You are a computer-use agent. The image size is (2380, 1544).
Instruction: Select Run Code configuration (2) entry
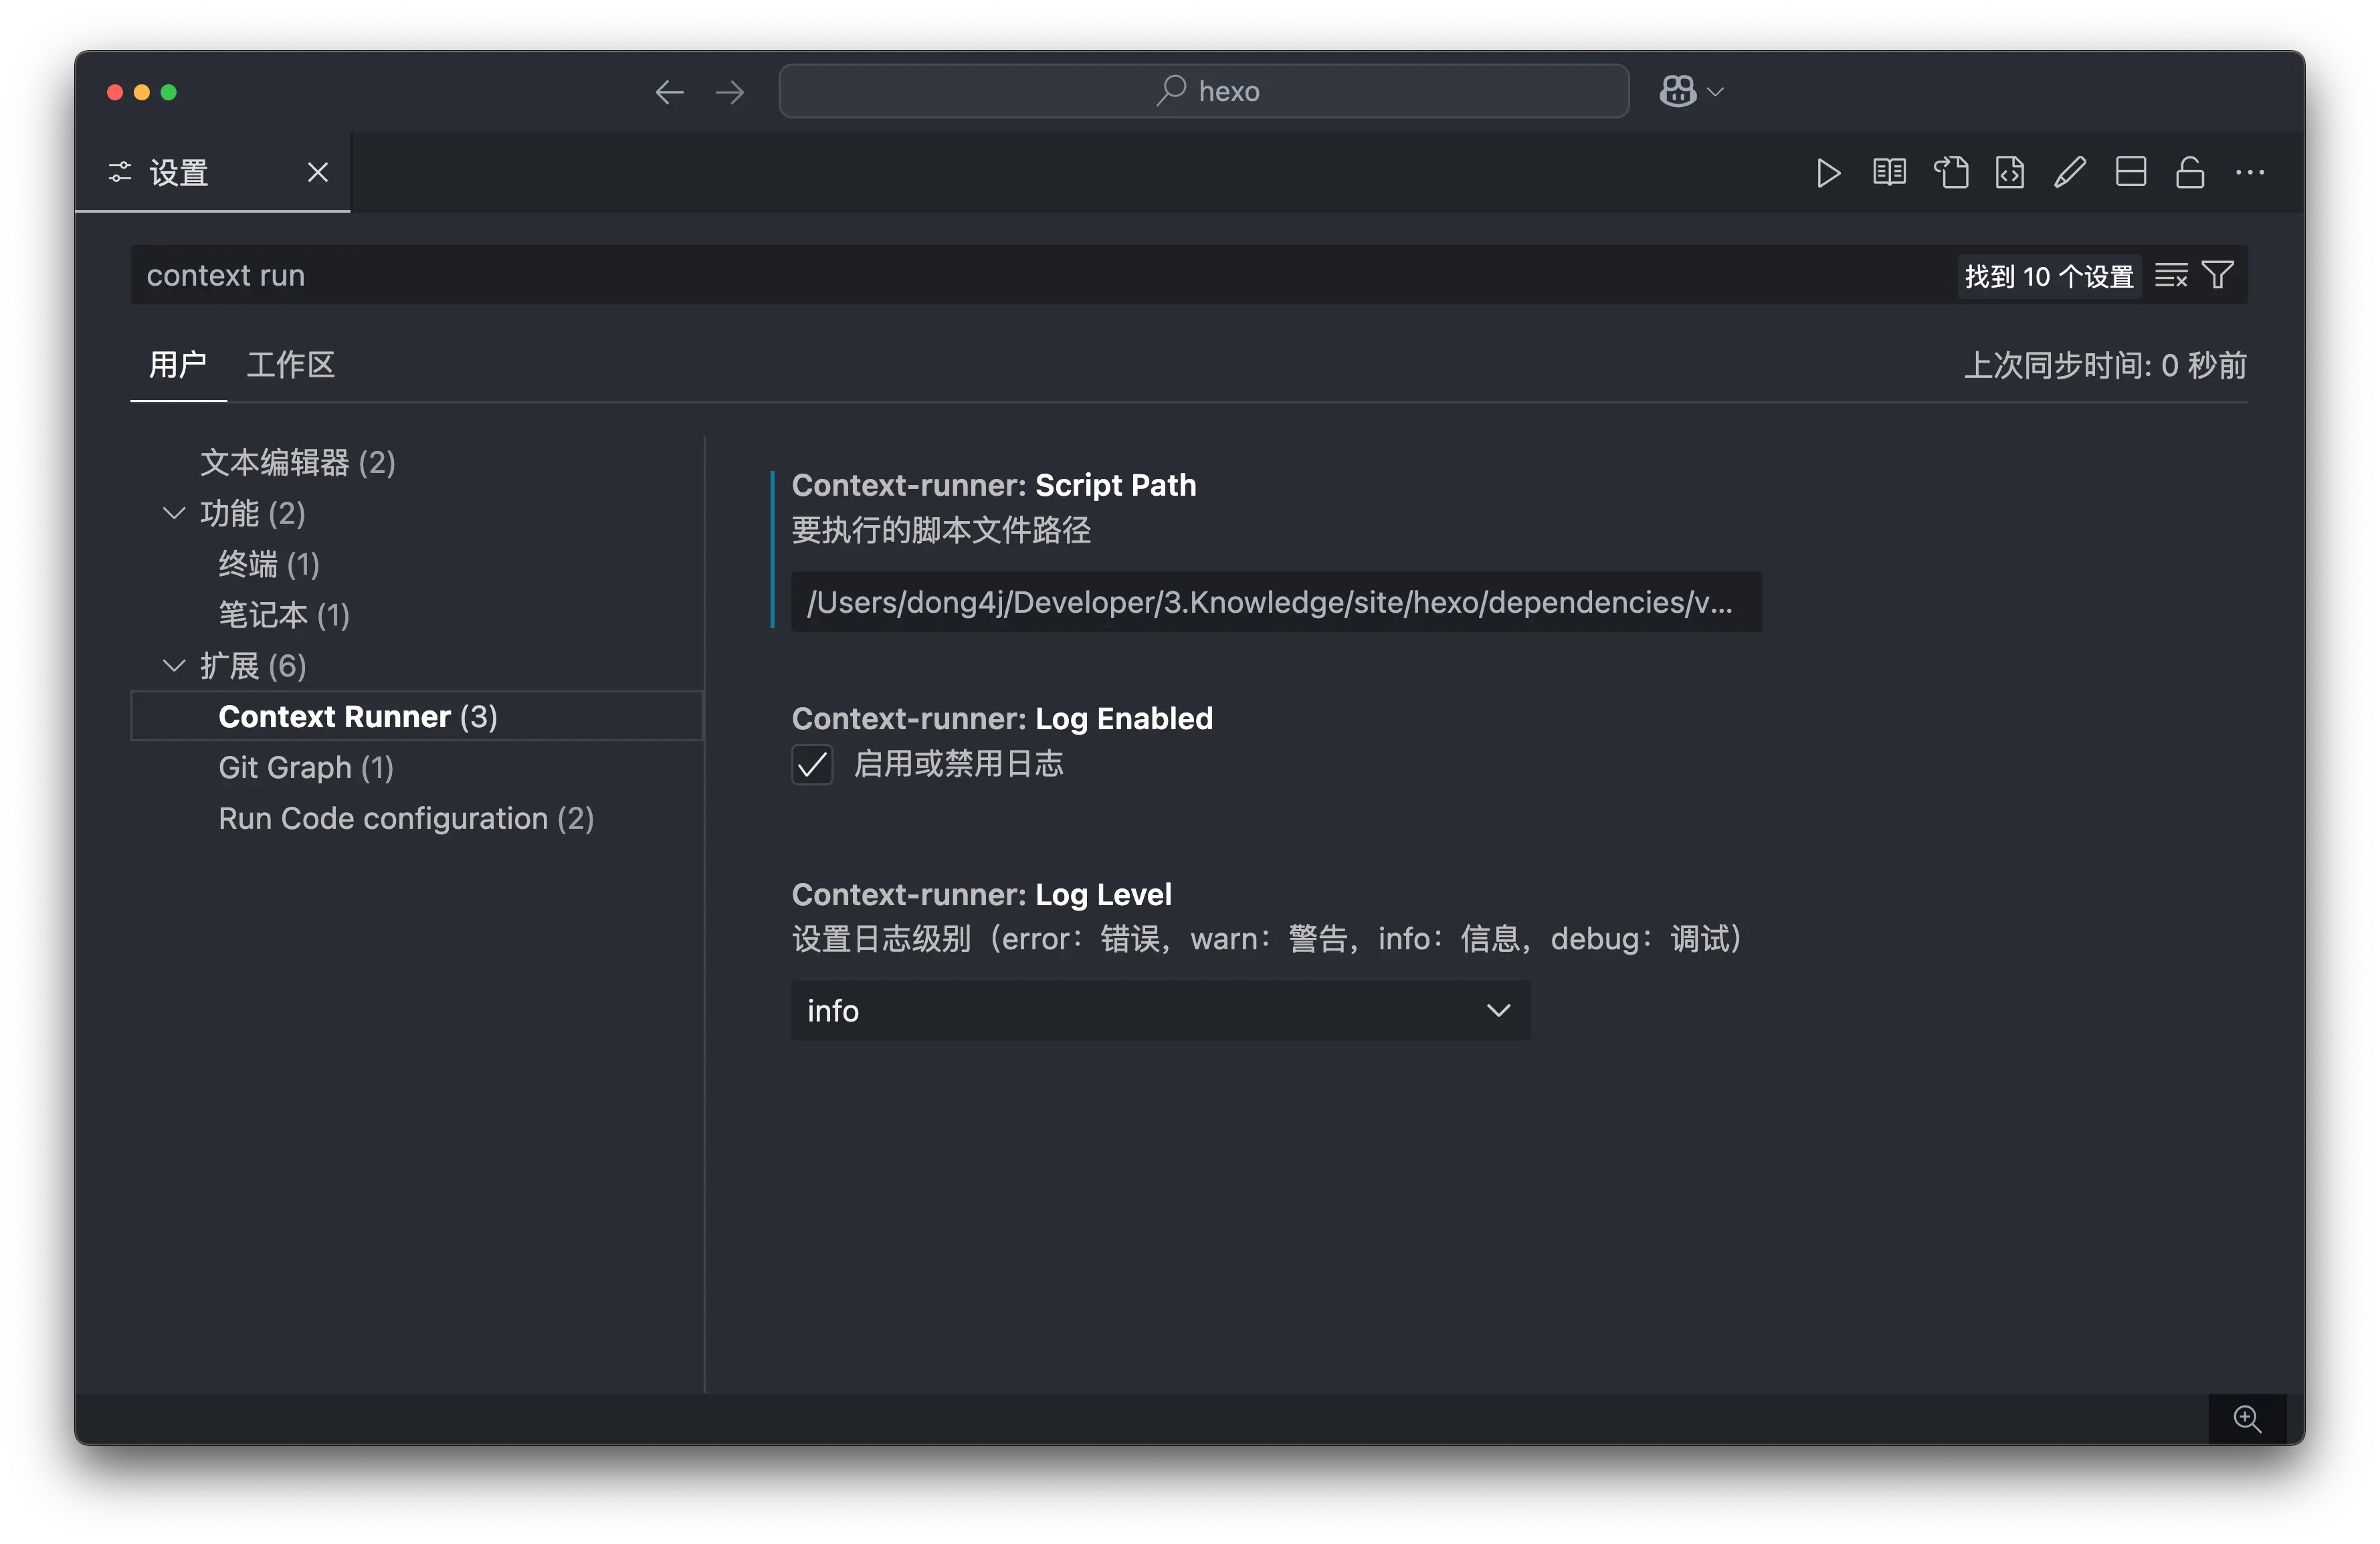tap(406, 819)
